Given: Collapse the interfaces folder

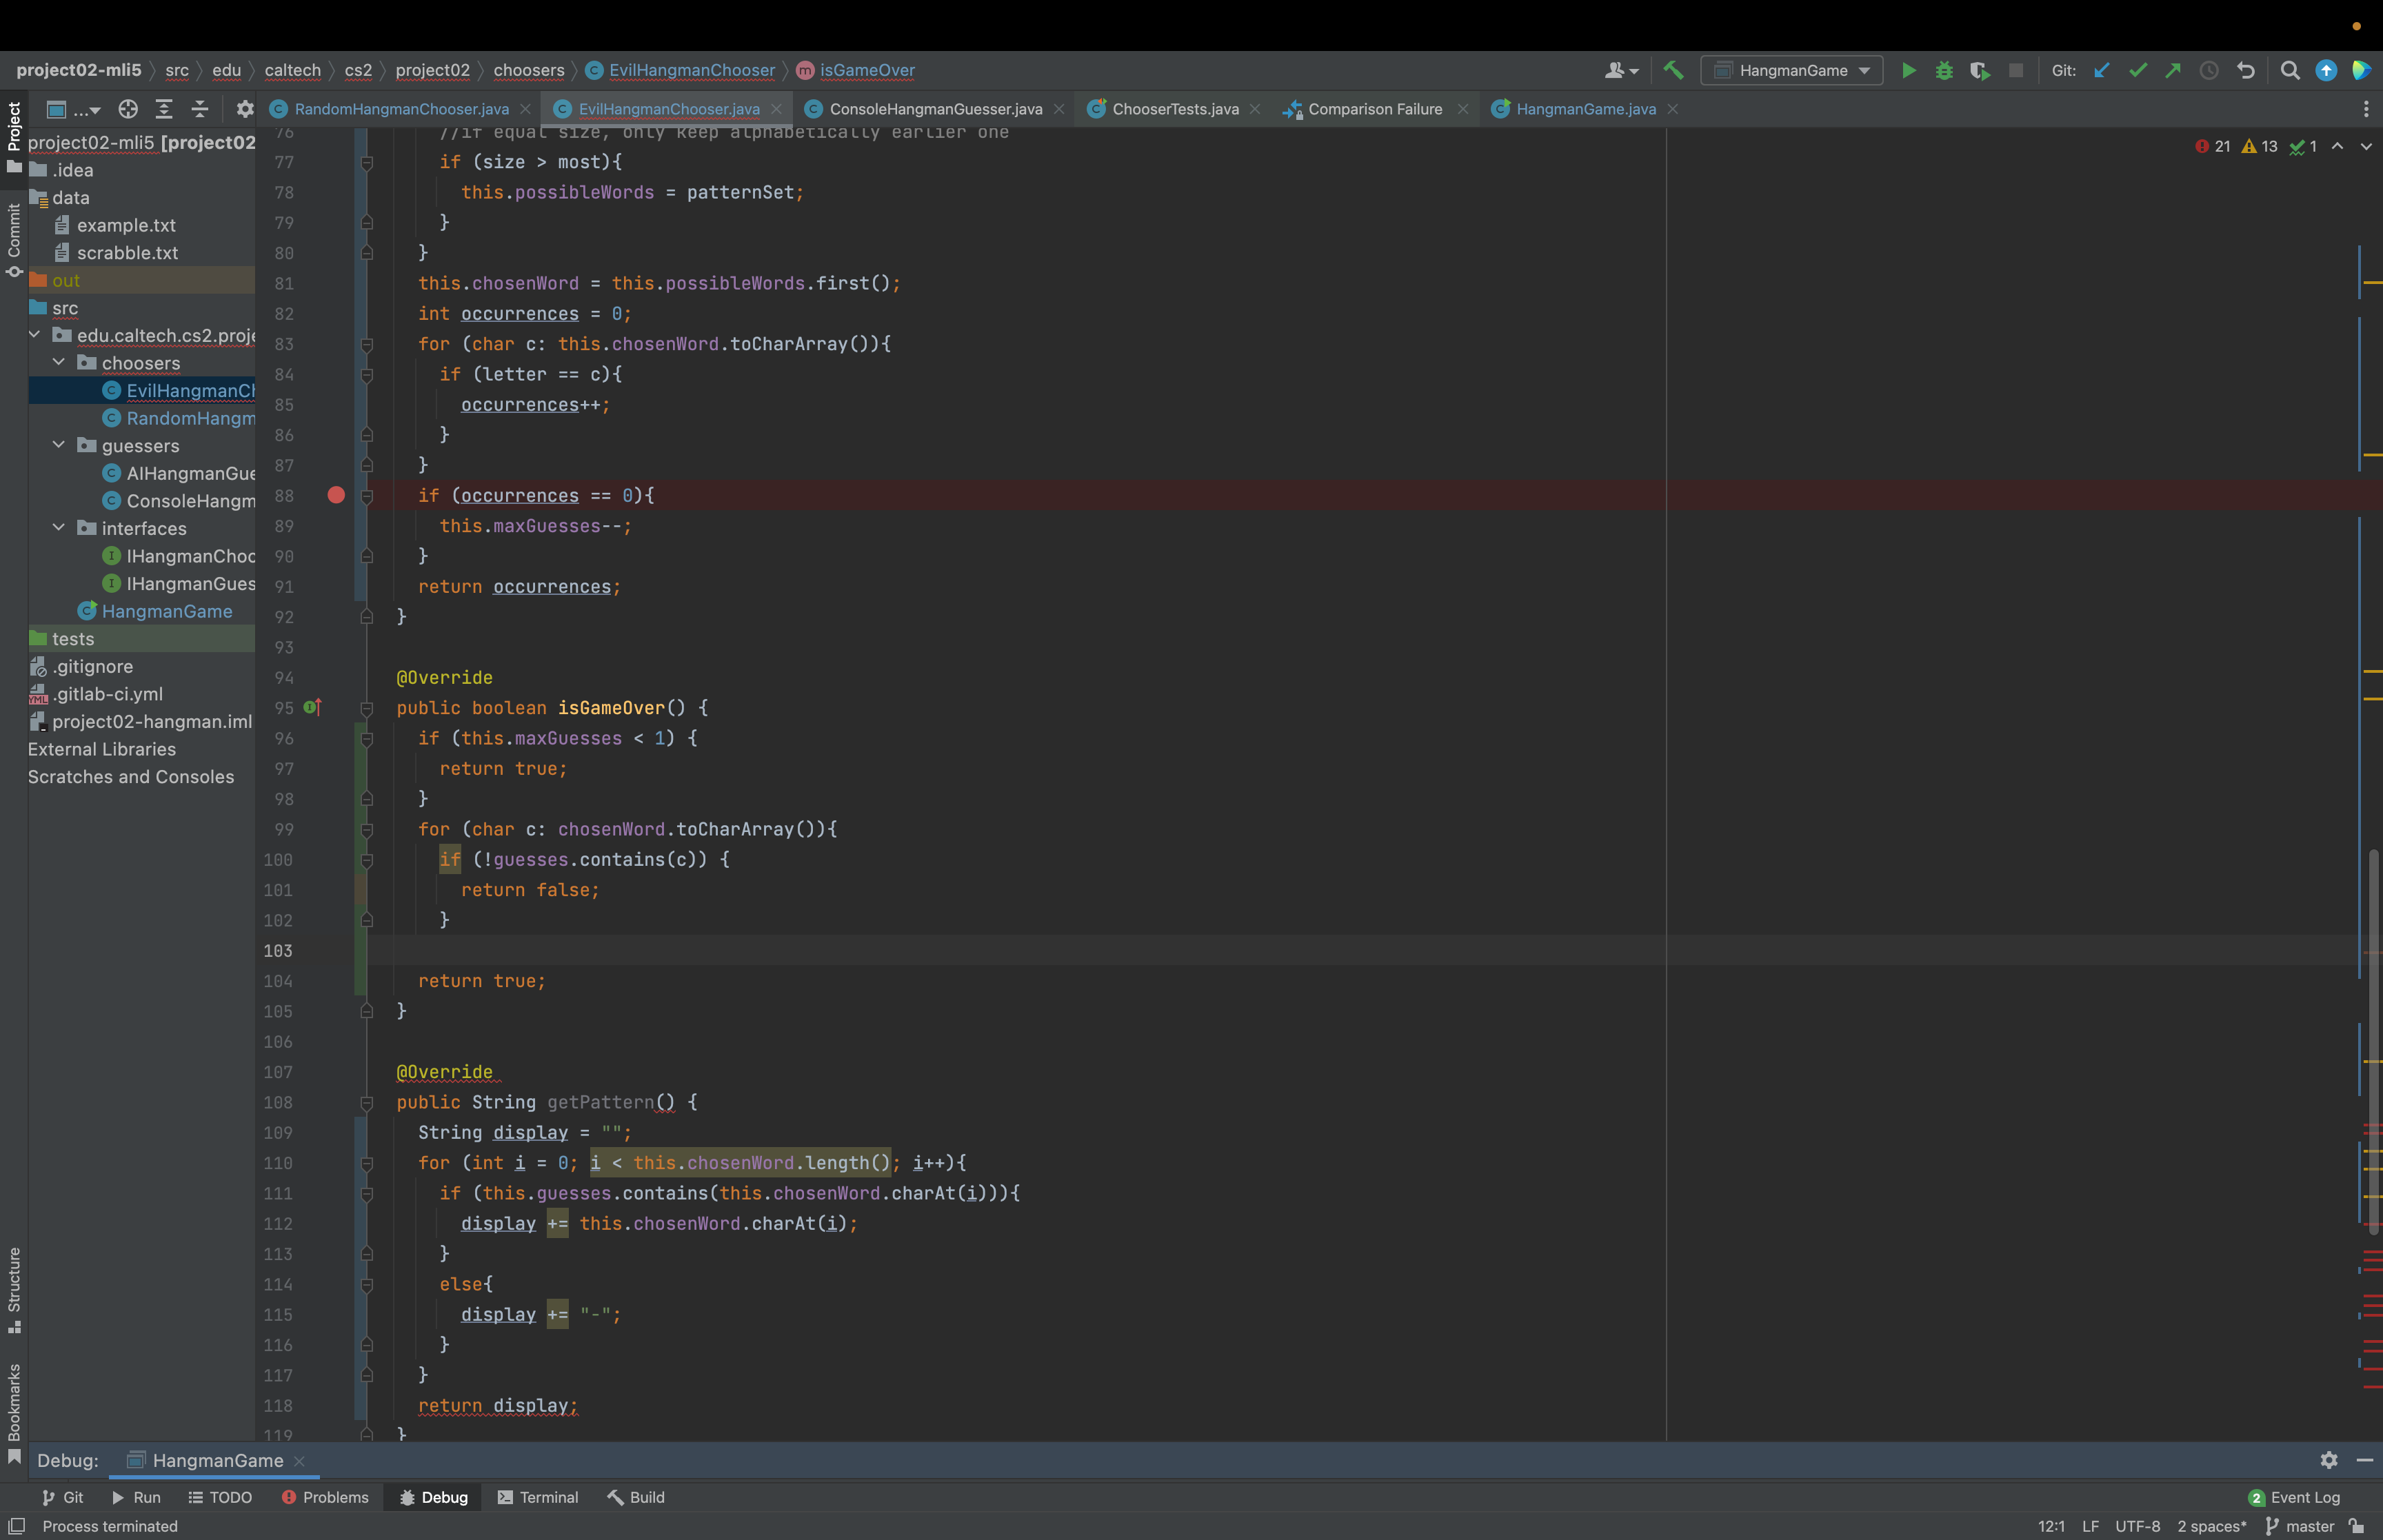Looking at the screenshot, I should tap(58, 528).
